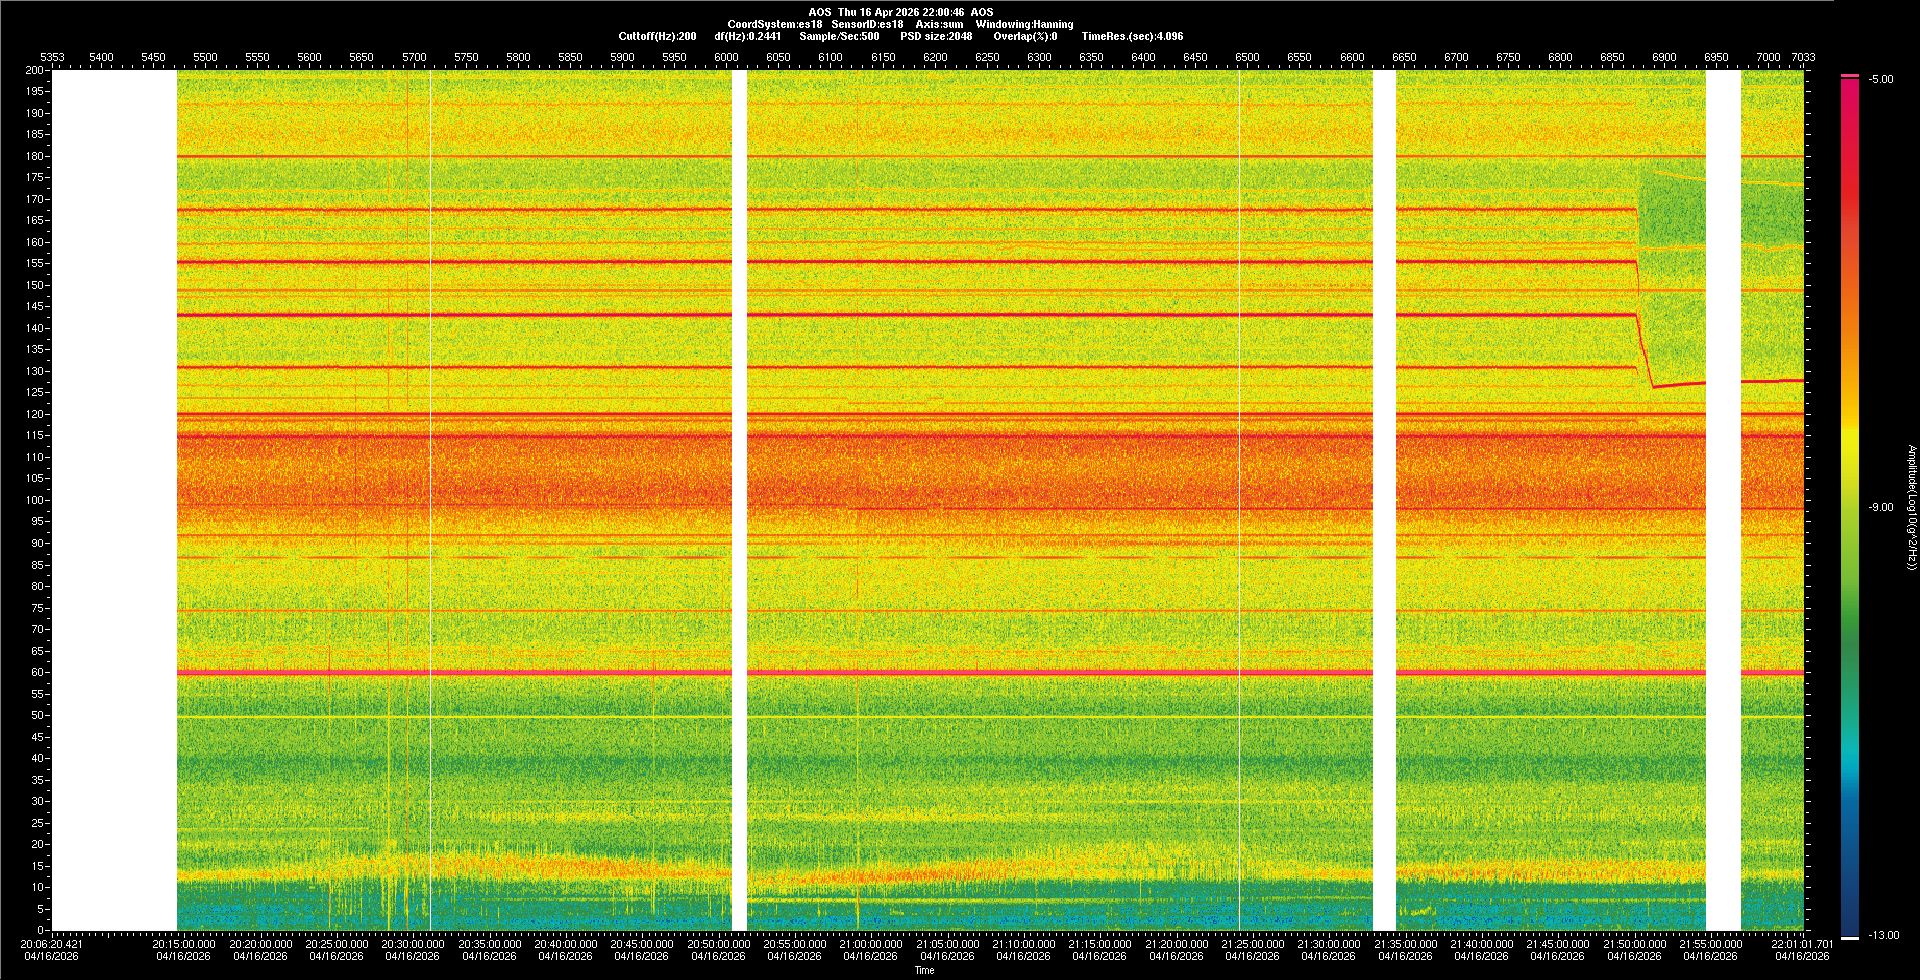
Task: Click the 22:01:01.701 end time label
Action: (1802, 943)
